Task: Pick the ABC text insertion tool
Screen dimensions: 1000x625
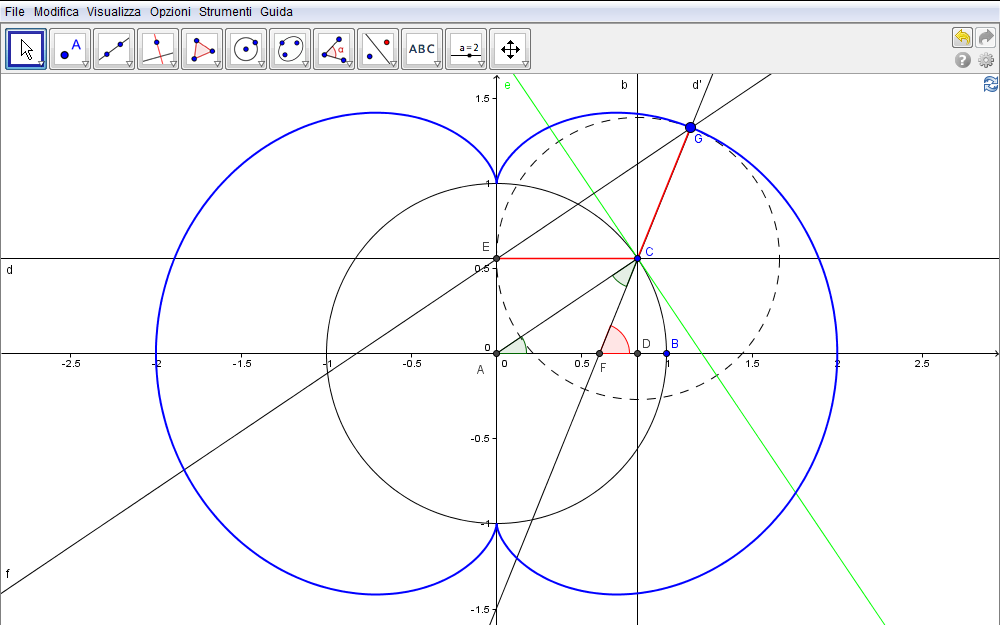Action: 422,48
